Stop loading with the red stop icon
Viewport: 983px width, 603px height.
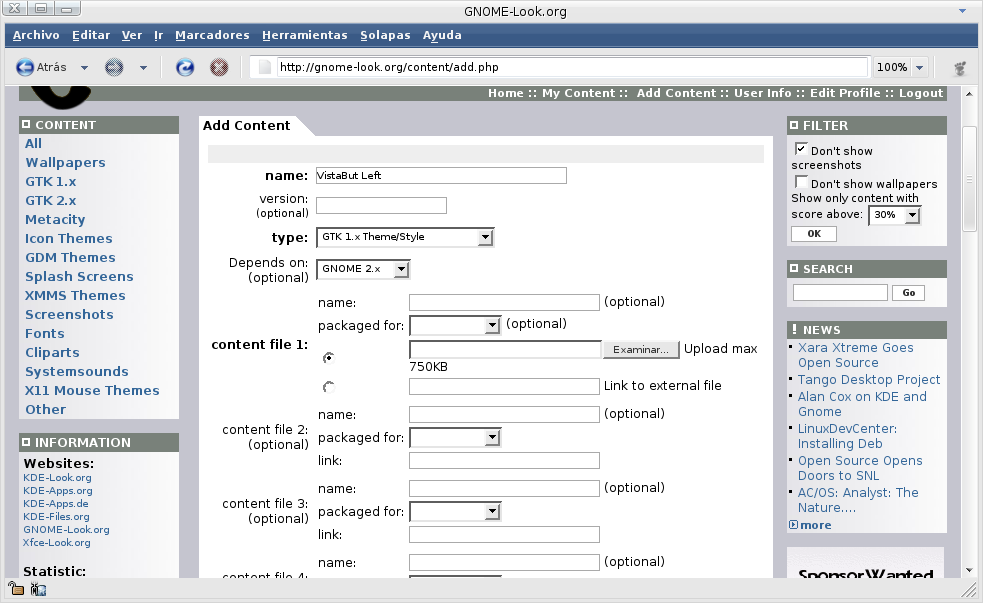219,67
